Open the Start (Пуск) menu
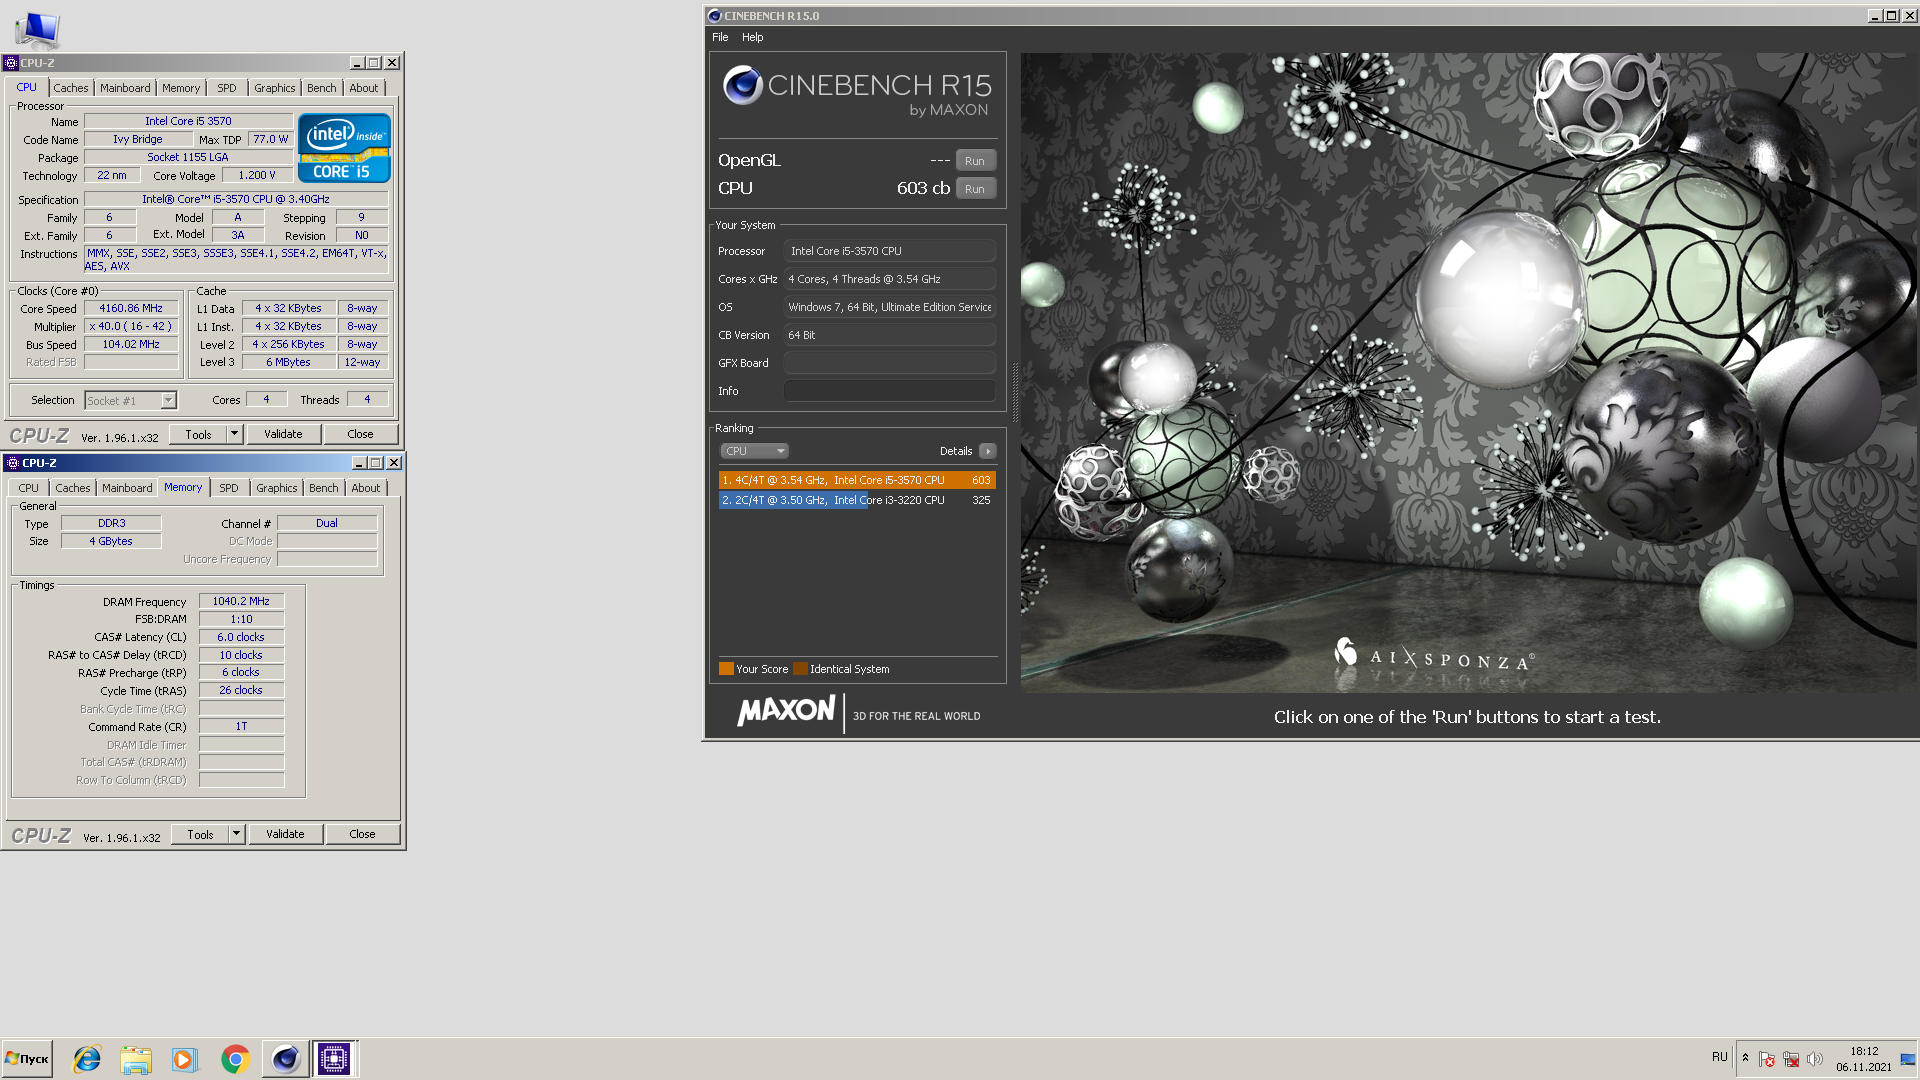The height and width of the screenshot is (1080, 1920). click(x=28, y=1059)
